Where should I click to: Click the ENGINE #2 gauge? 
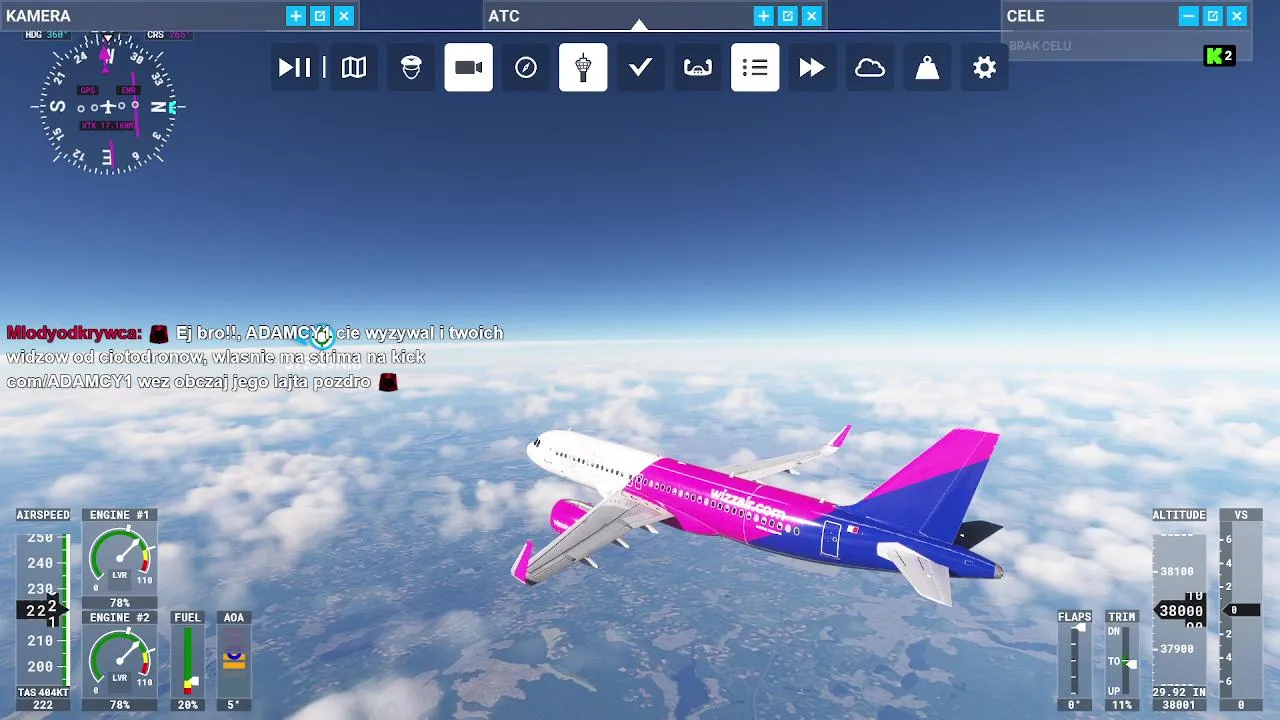tap(119, 661)
